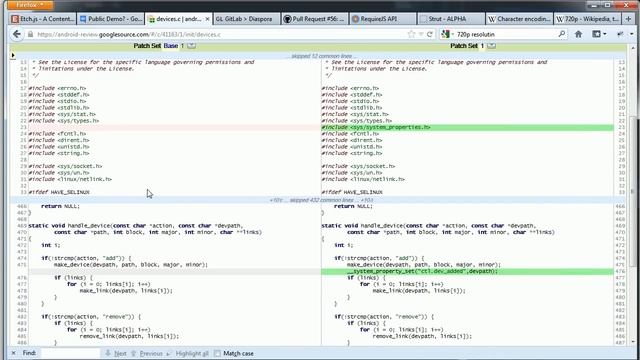Open a new tab with plus button

[x=628, y=19]
